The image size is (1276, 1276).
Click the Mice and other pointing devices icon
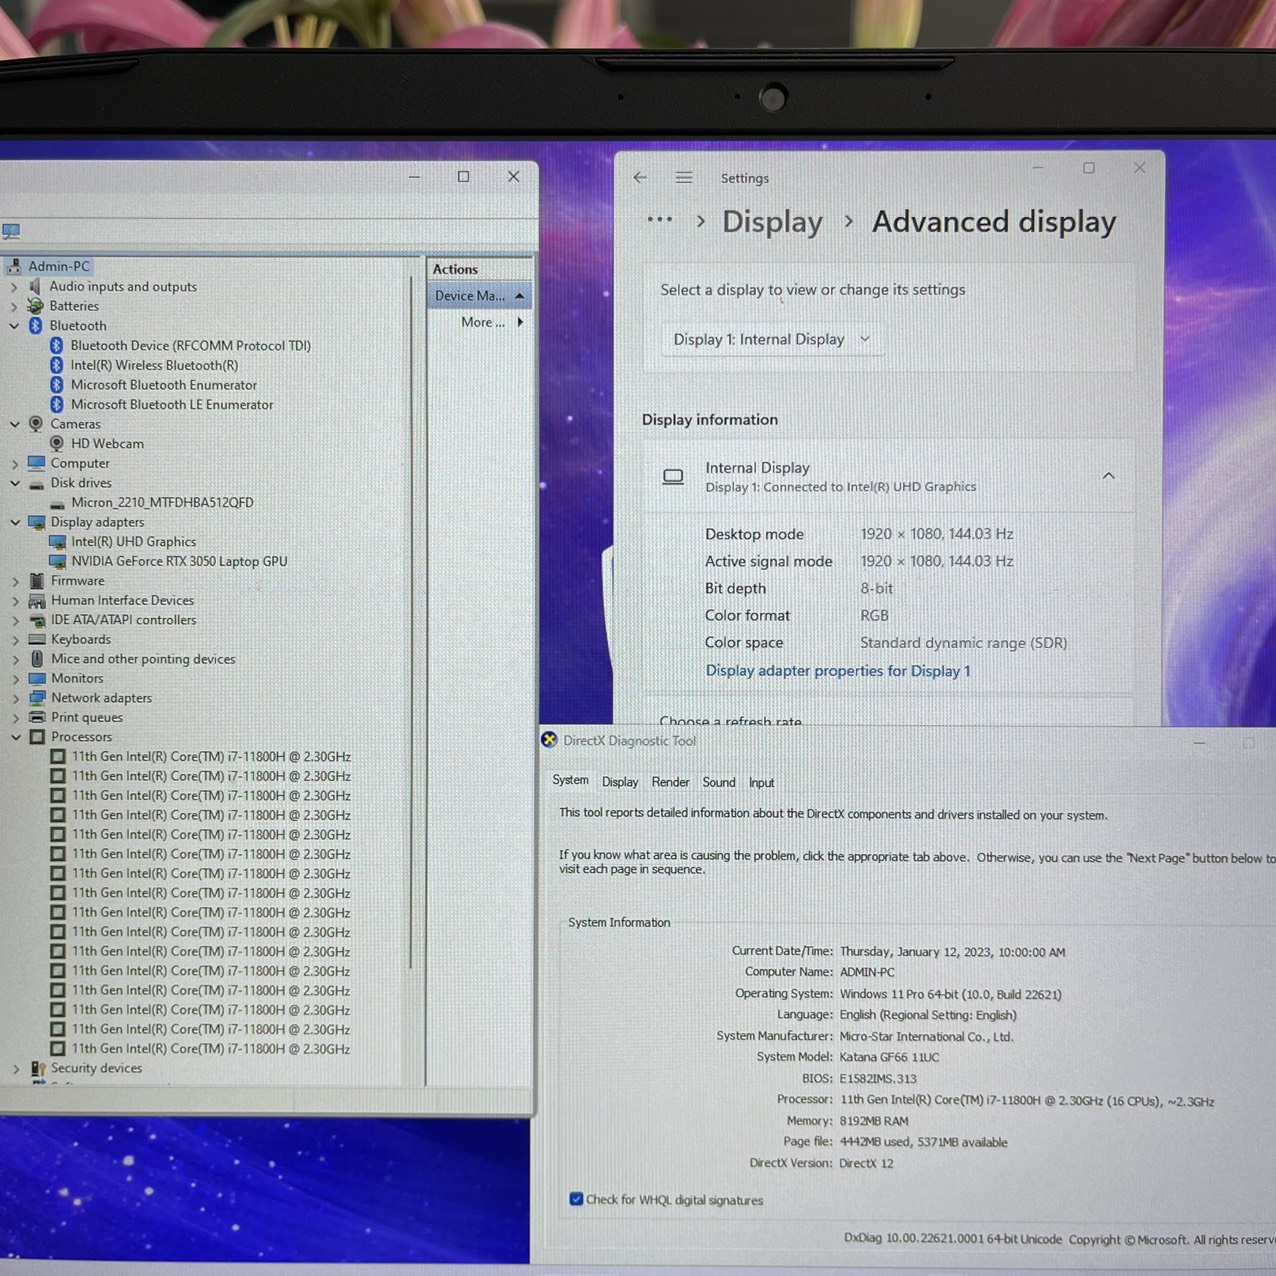point(37,659)
